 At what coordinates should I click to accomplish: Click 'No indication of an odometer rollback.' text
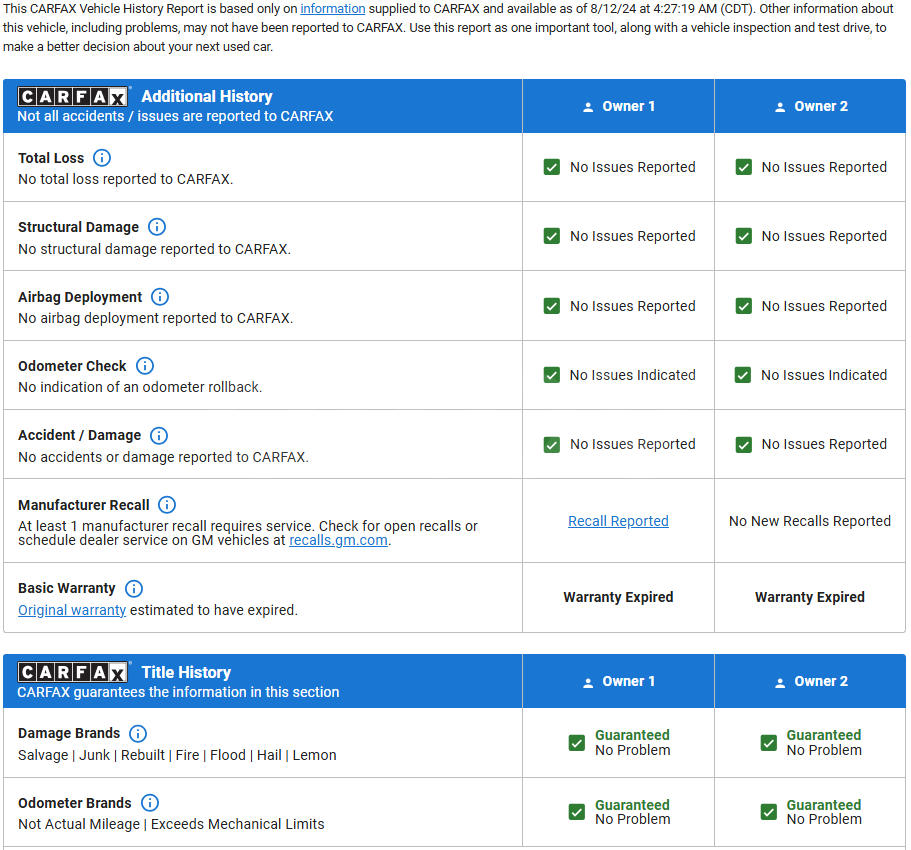tap(140, 388)
